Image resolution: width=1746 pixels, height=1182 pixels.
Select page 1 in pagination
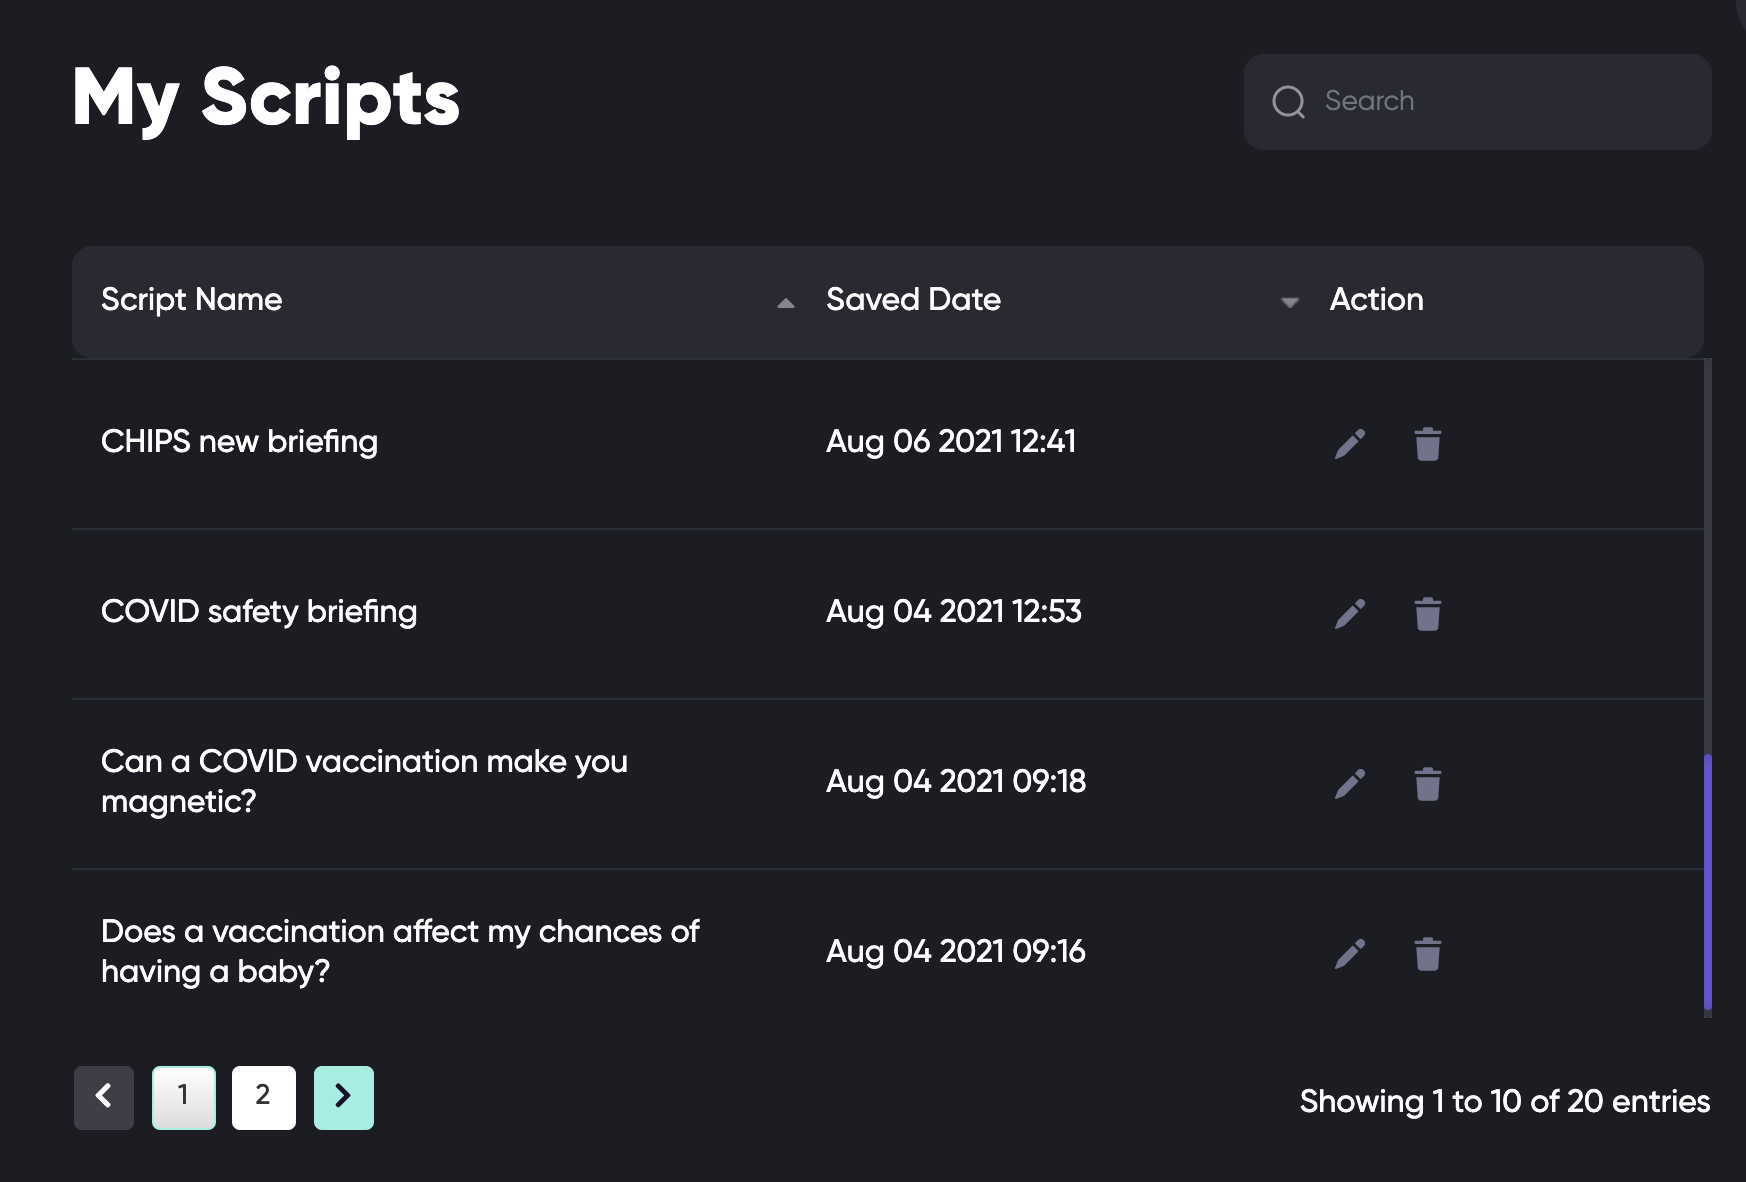[x=184, y=1097]
